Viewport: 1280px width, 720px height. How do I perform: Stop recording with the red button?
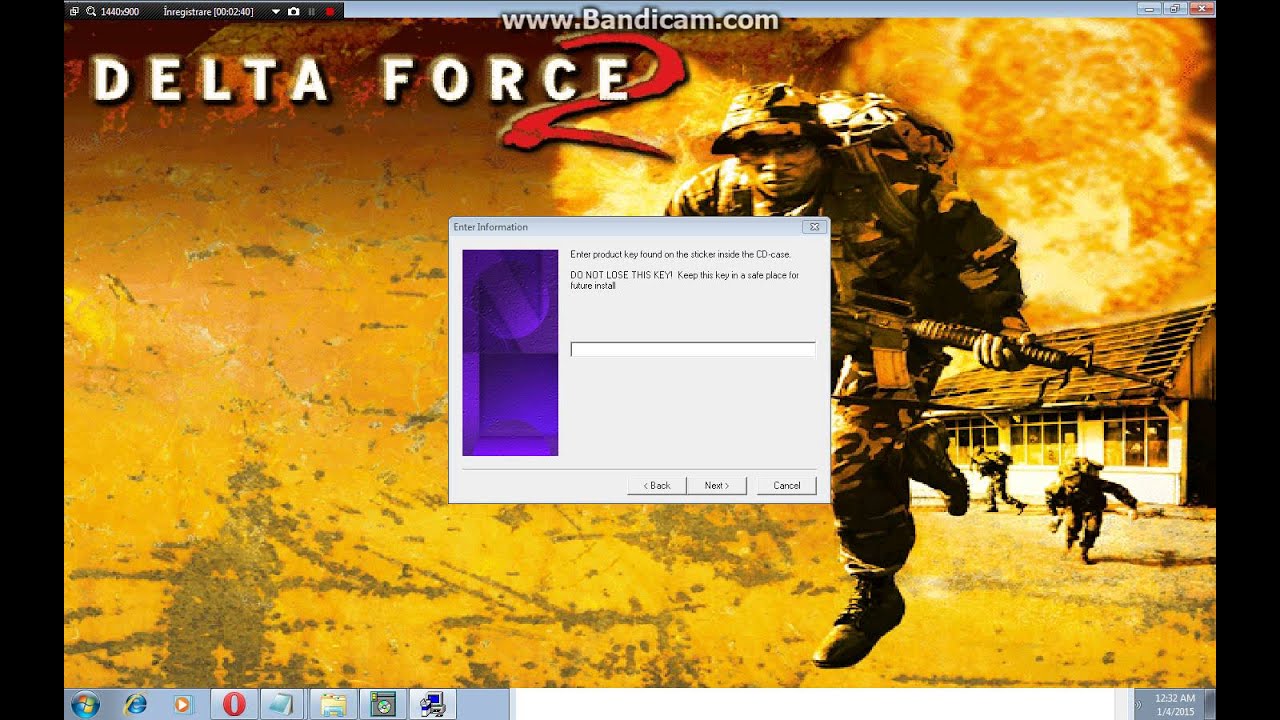(x=329, y=11)
